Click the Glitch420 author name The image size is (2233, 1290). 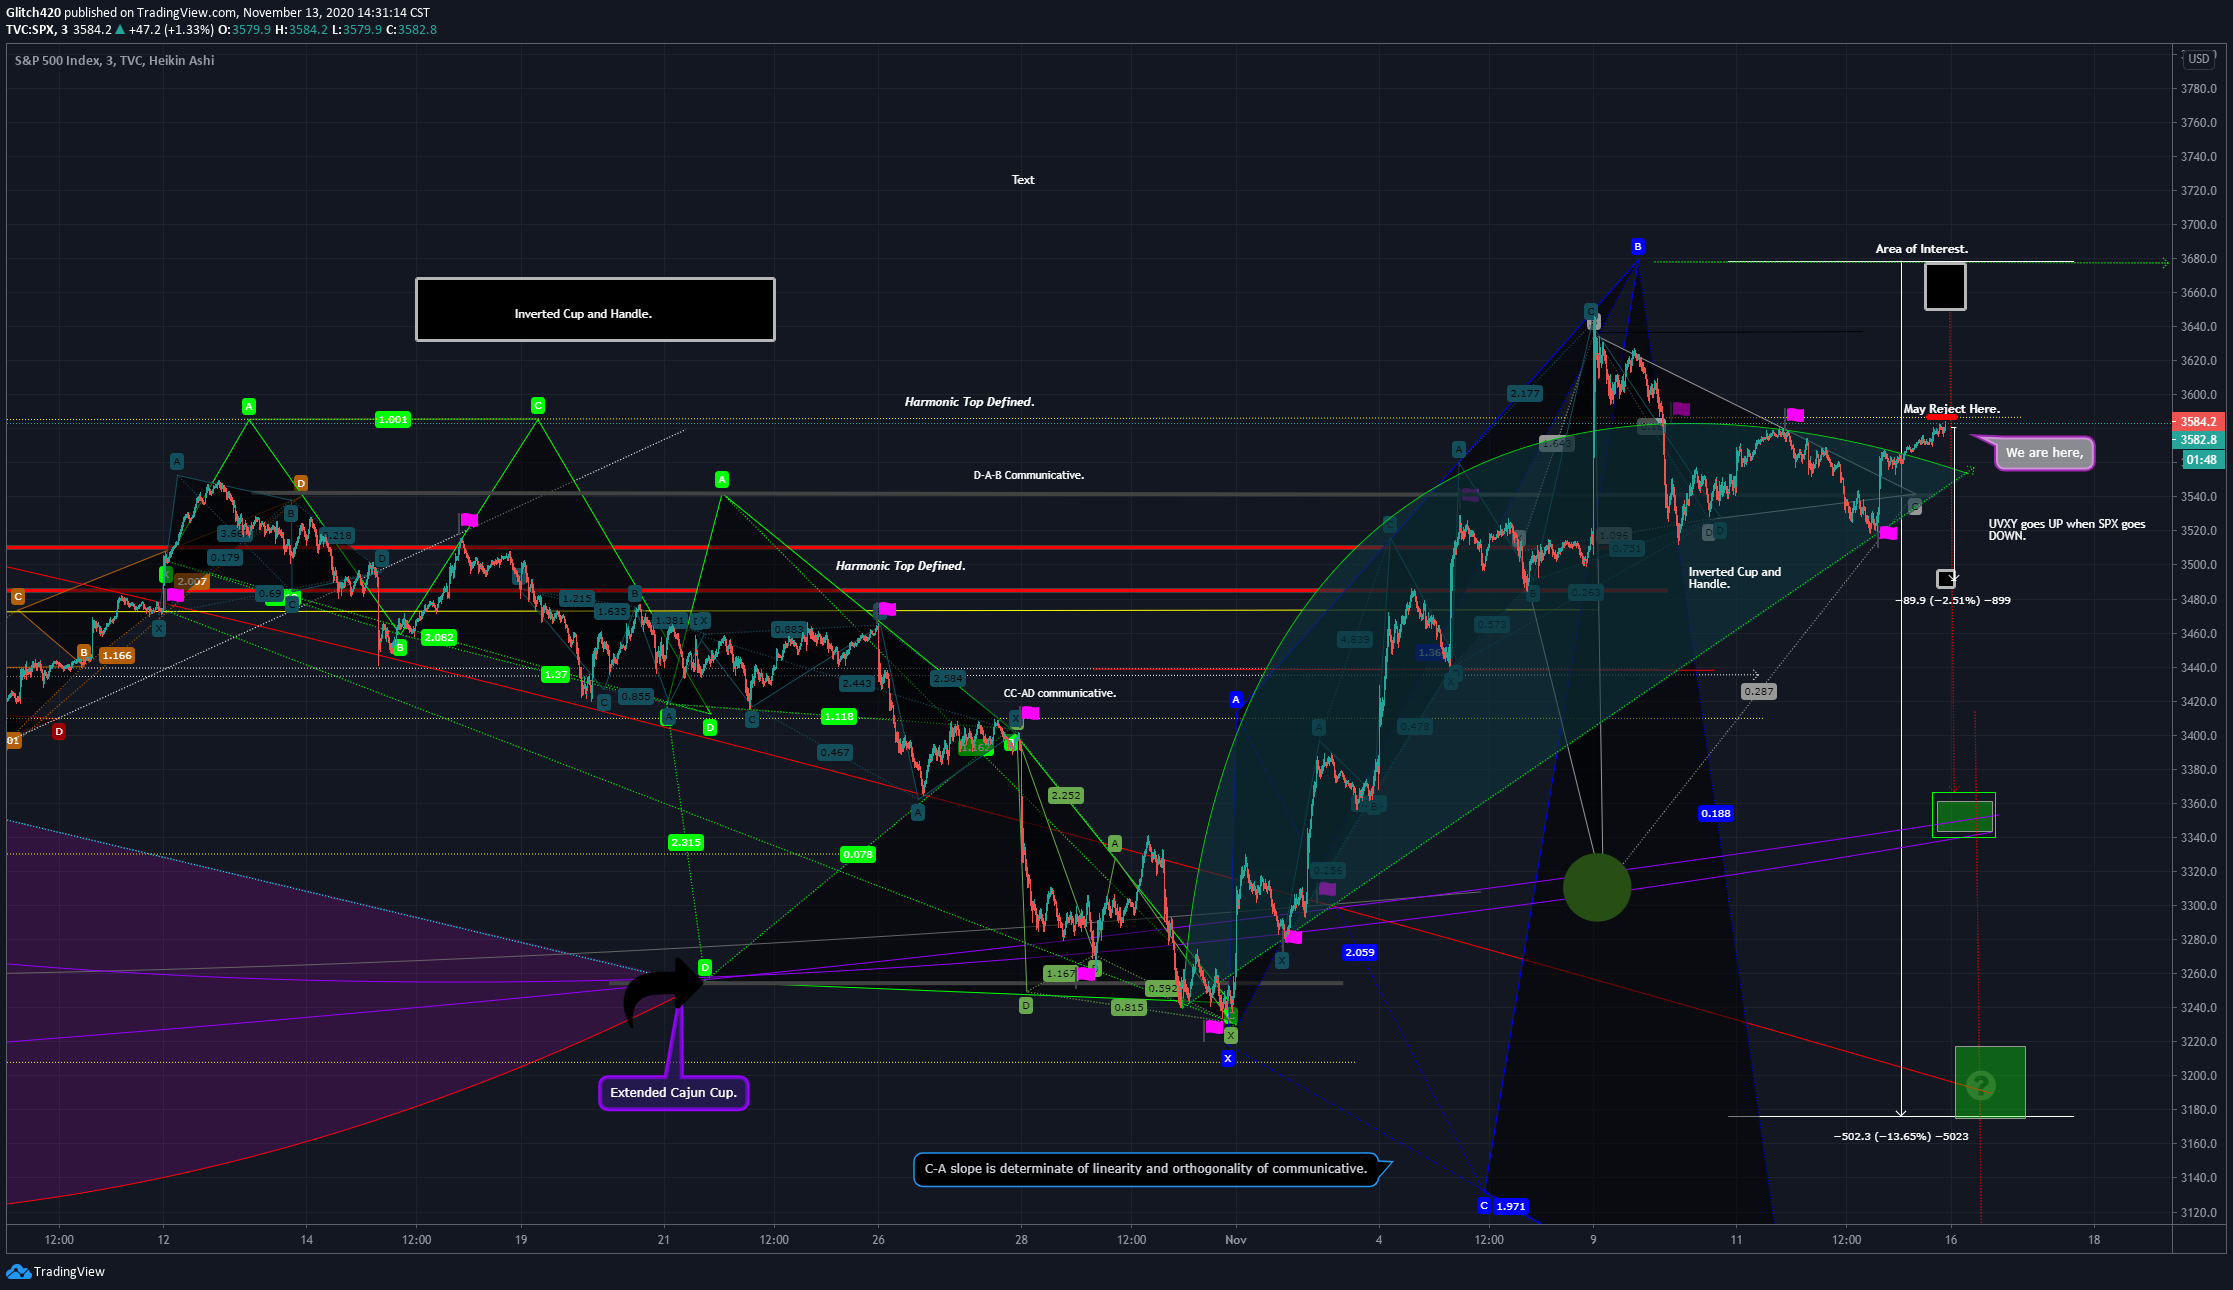33,13
